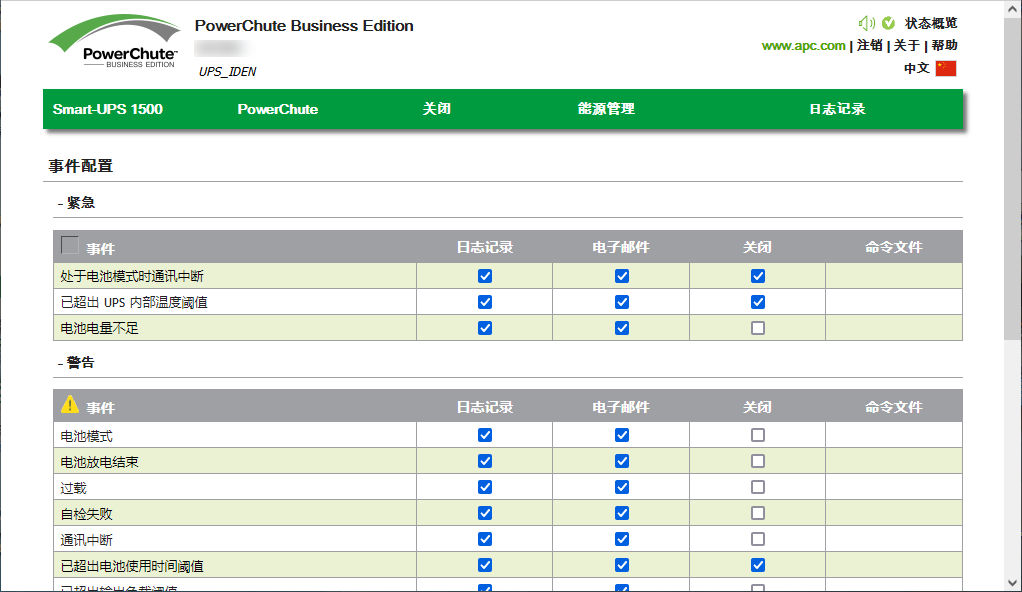Click the green checkmark status icon

888,23
